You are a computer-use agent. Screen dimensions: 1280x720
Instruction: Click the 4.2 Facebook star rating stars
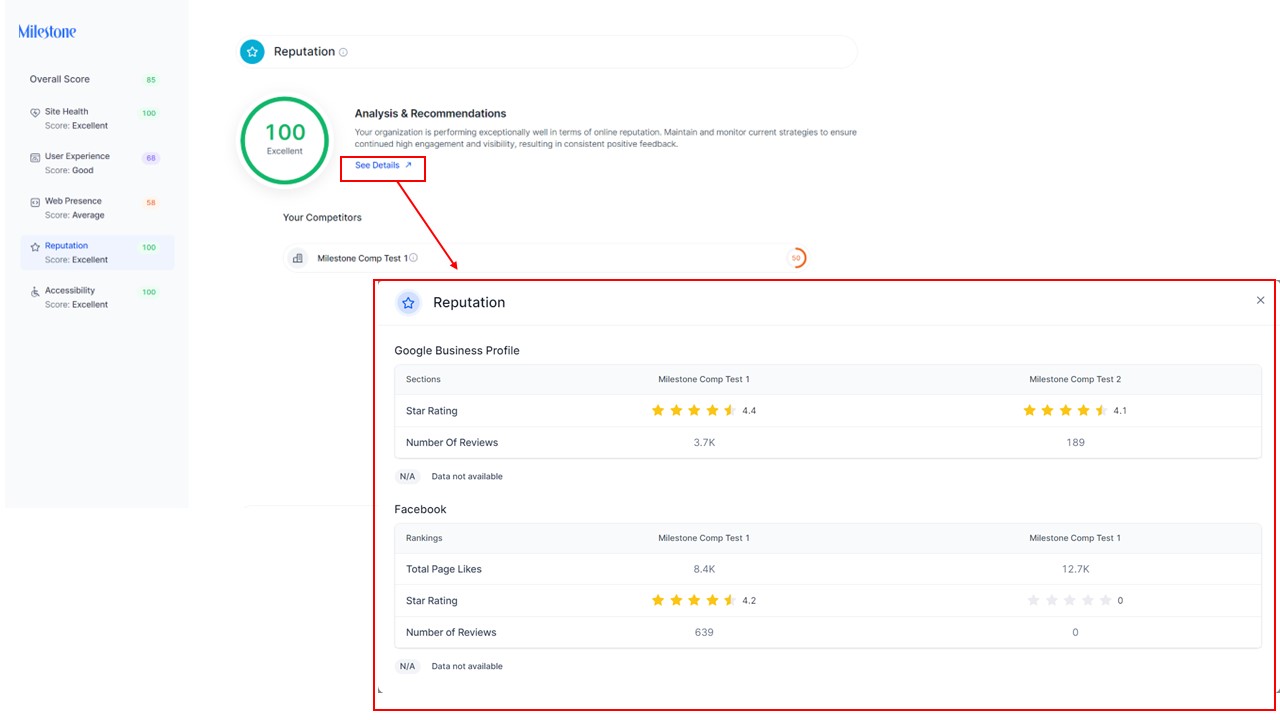point(694,601)
